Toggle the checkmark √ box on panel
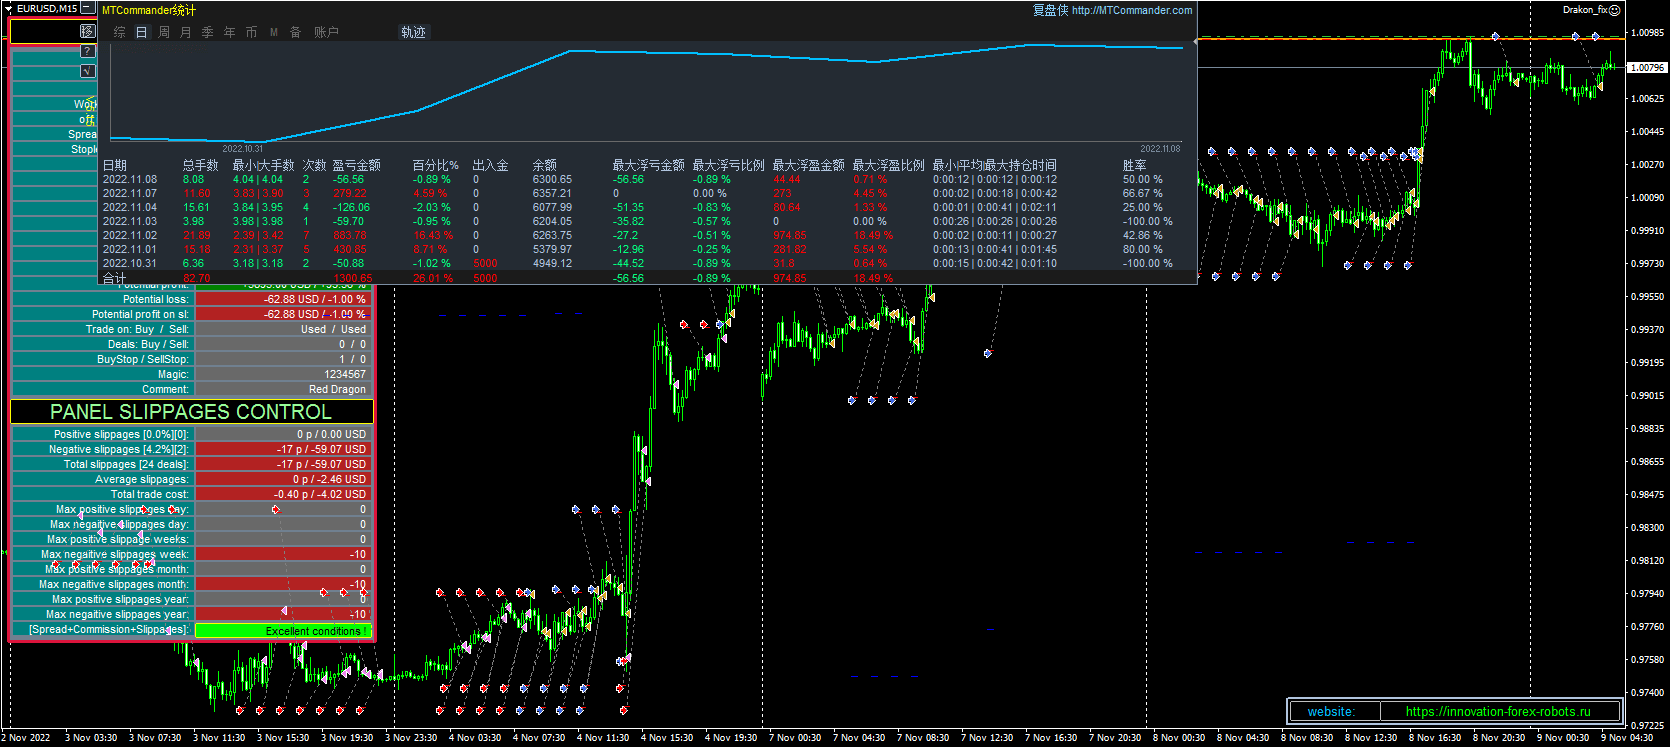 pos(87,71)
